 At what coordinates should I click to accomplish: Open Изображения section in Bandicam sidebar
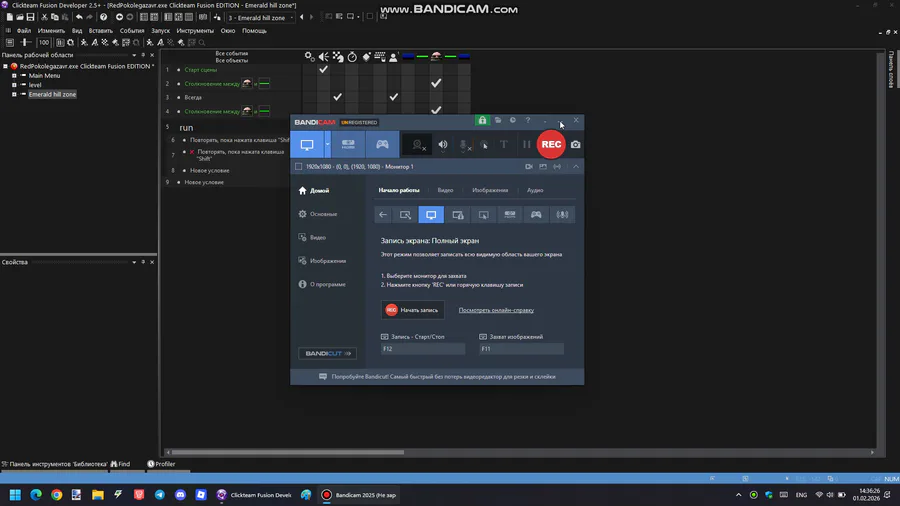click(322, 261)
